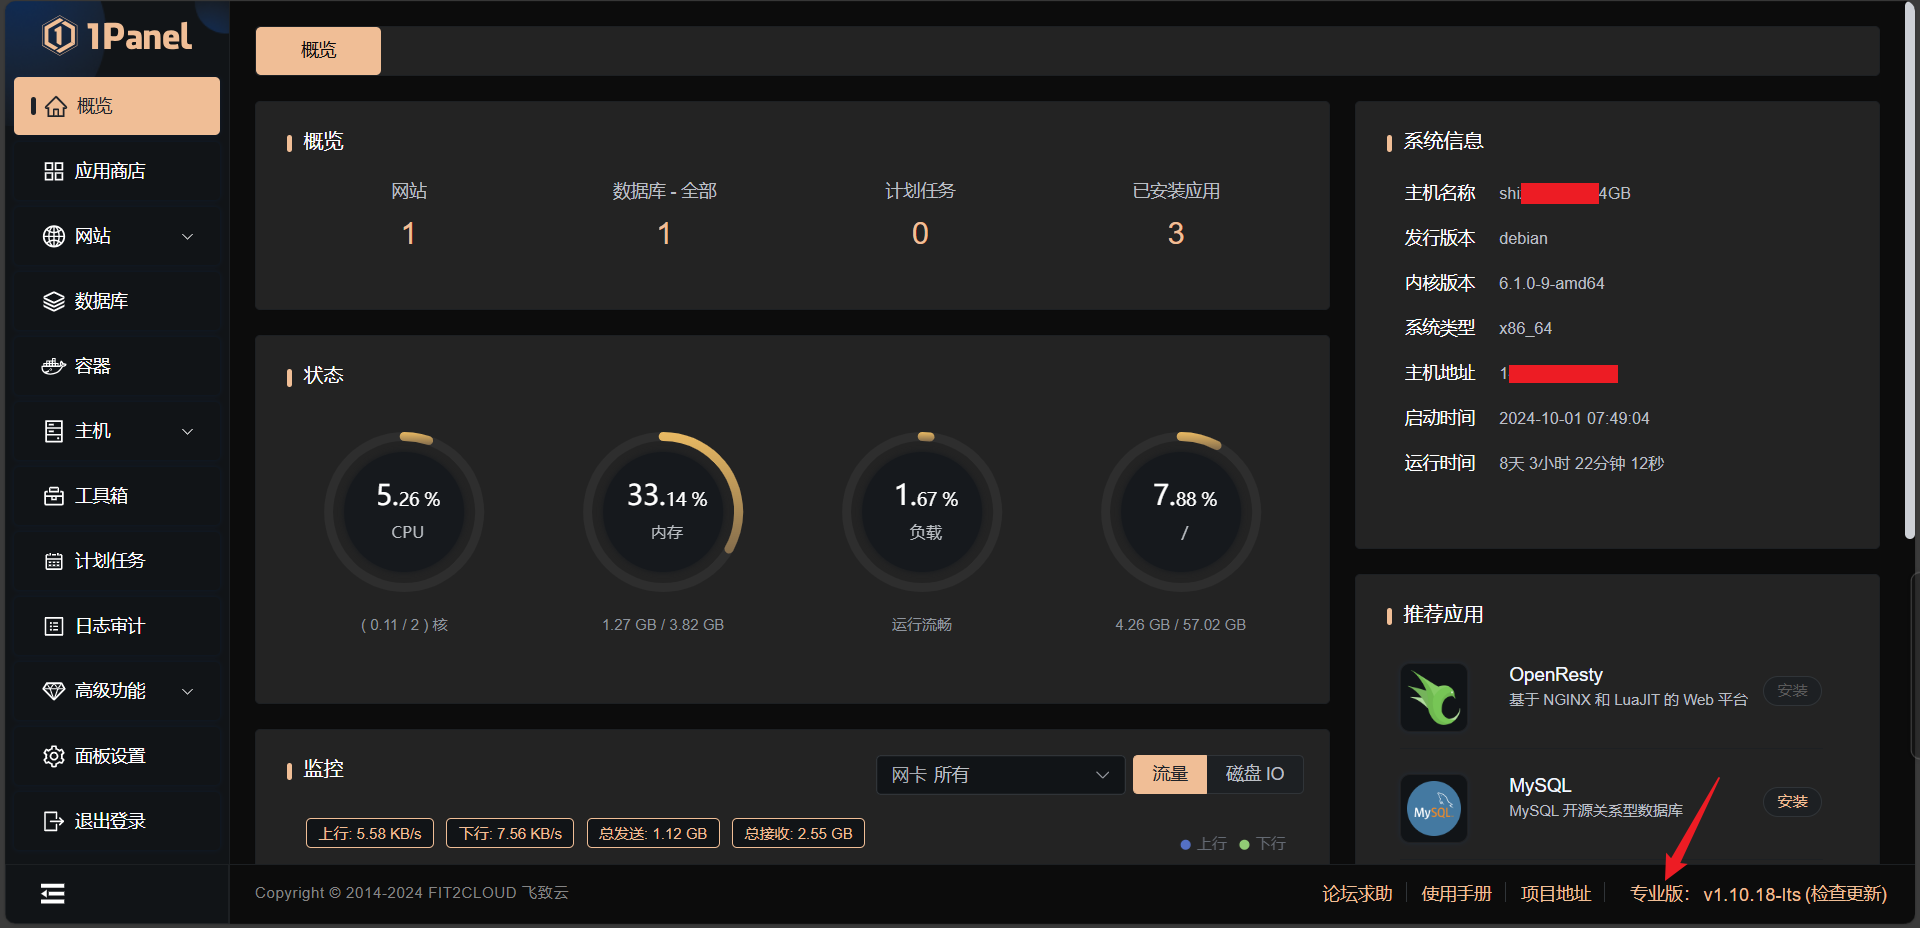This screenshot has width=1920, height=928.
Task: Click the Logout (退出登录) icon
Action: [54, 821]
